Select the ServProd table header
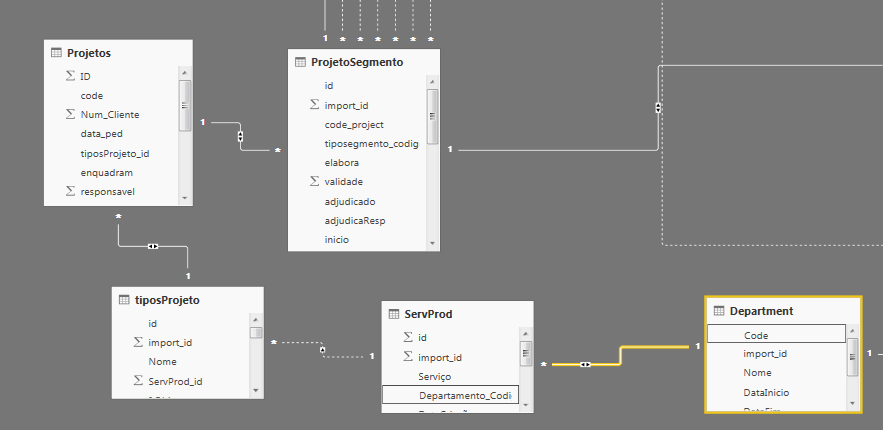 457,314
